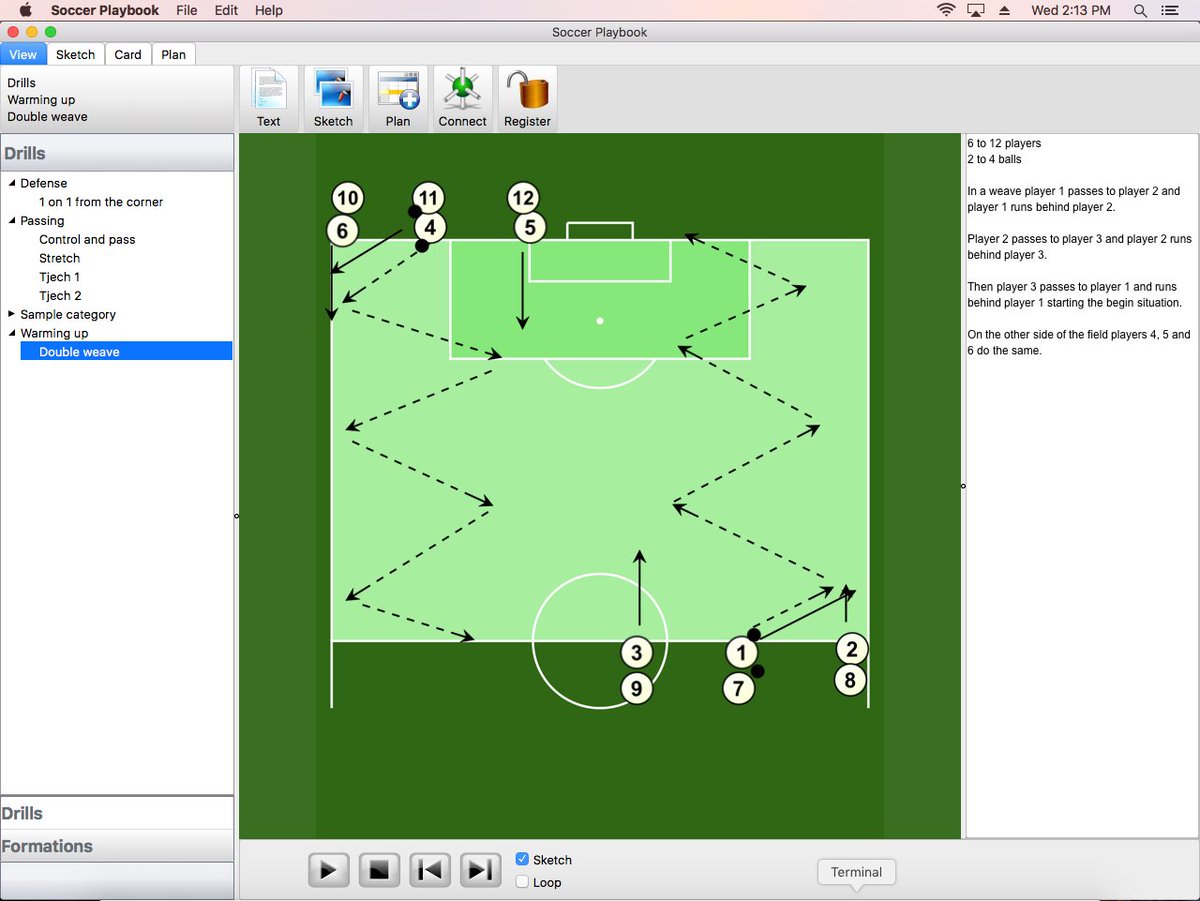This screenshot has height=901, width=1200.
Task: Open Spotlight search in the menu bar
Action: pyautogui.click(x=1141, y=10)
